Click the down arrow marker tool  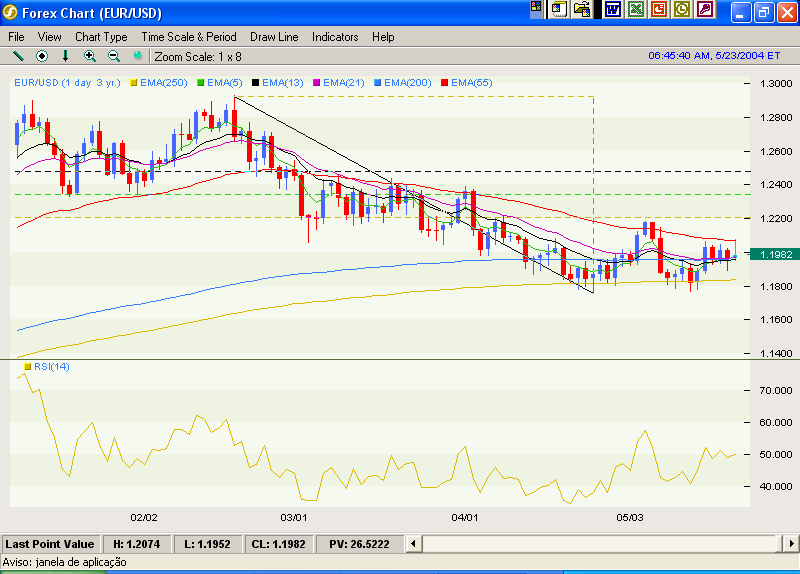[66, 56]
